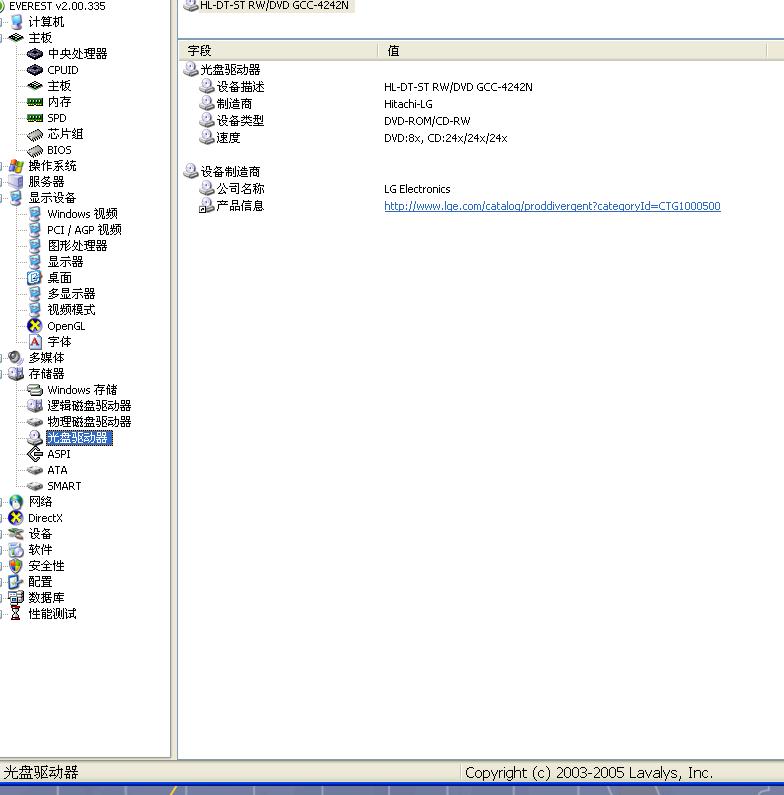Click the LG Electronics value
The height and width of the screenshot is (795, 784).
[x=417, y=189]
